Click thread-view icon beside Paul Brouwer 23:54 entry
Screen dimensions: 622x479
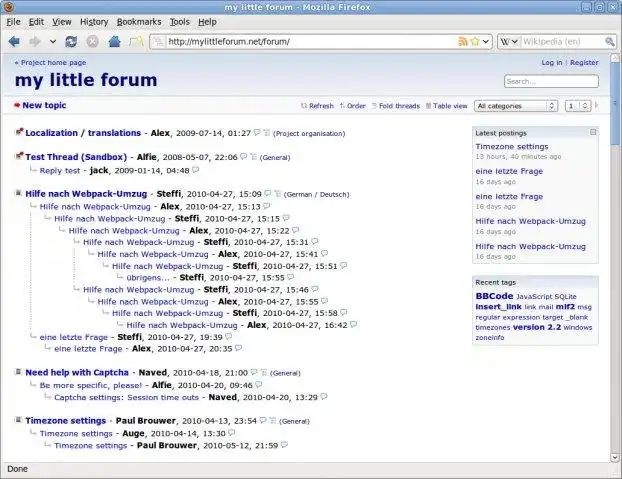273,420
